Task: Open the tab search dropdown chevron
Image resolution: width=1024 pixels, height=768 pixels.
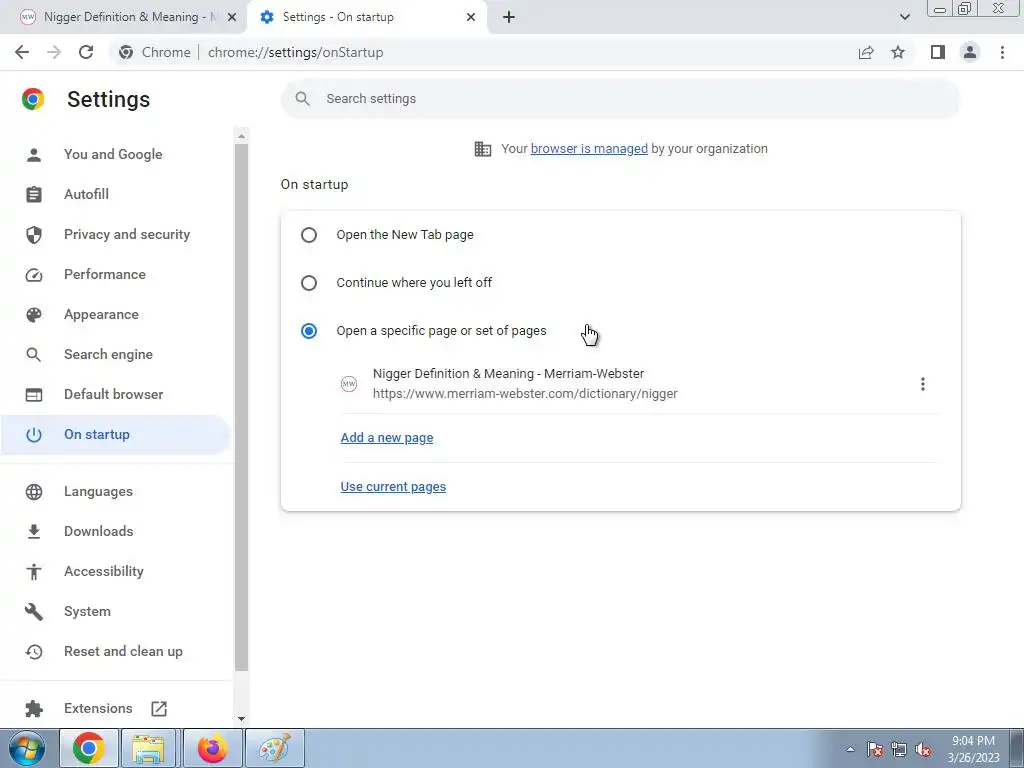Action: pos(904,17)
